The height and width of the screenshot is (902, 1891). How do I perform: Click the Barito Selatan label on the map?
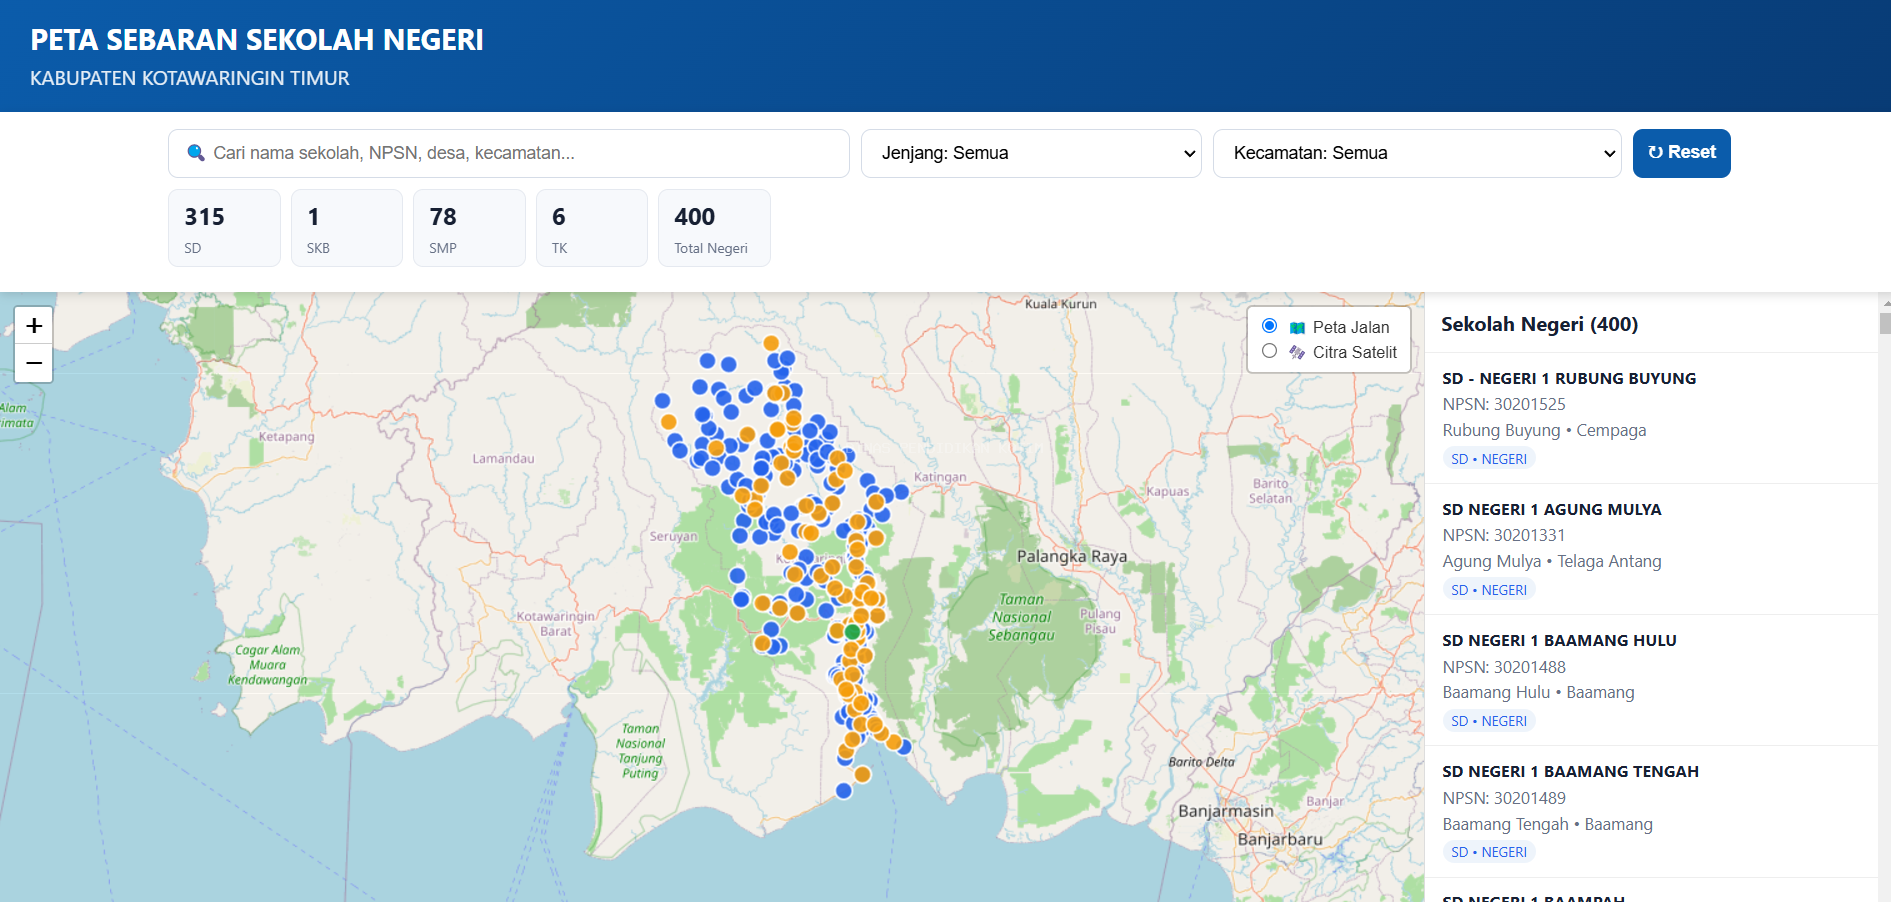(1270, 491)
